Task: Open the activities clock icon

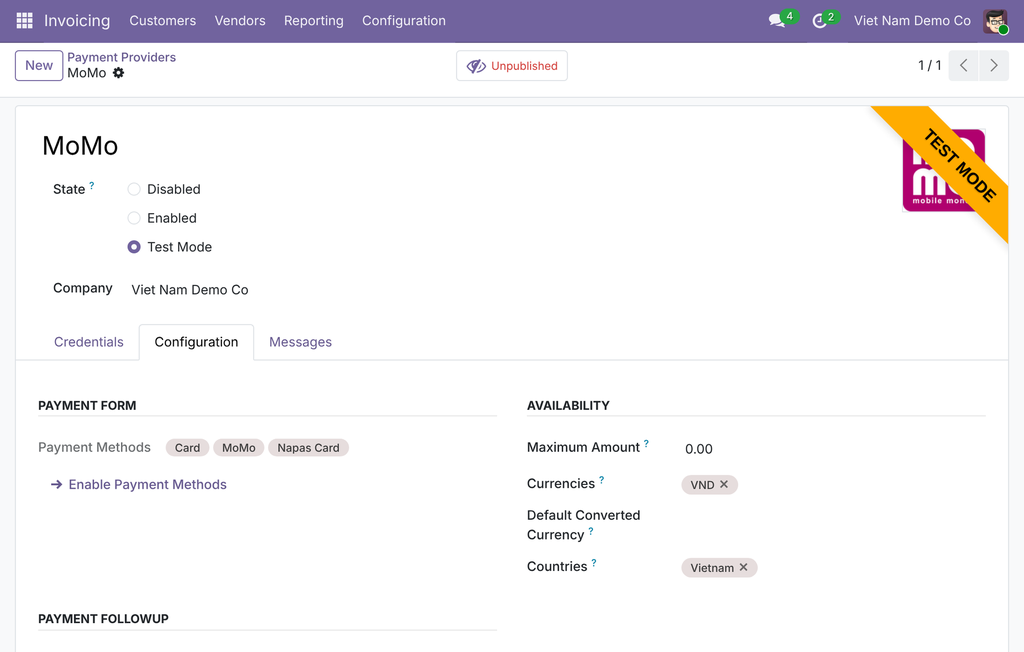Action: tap(820, 21)
